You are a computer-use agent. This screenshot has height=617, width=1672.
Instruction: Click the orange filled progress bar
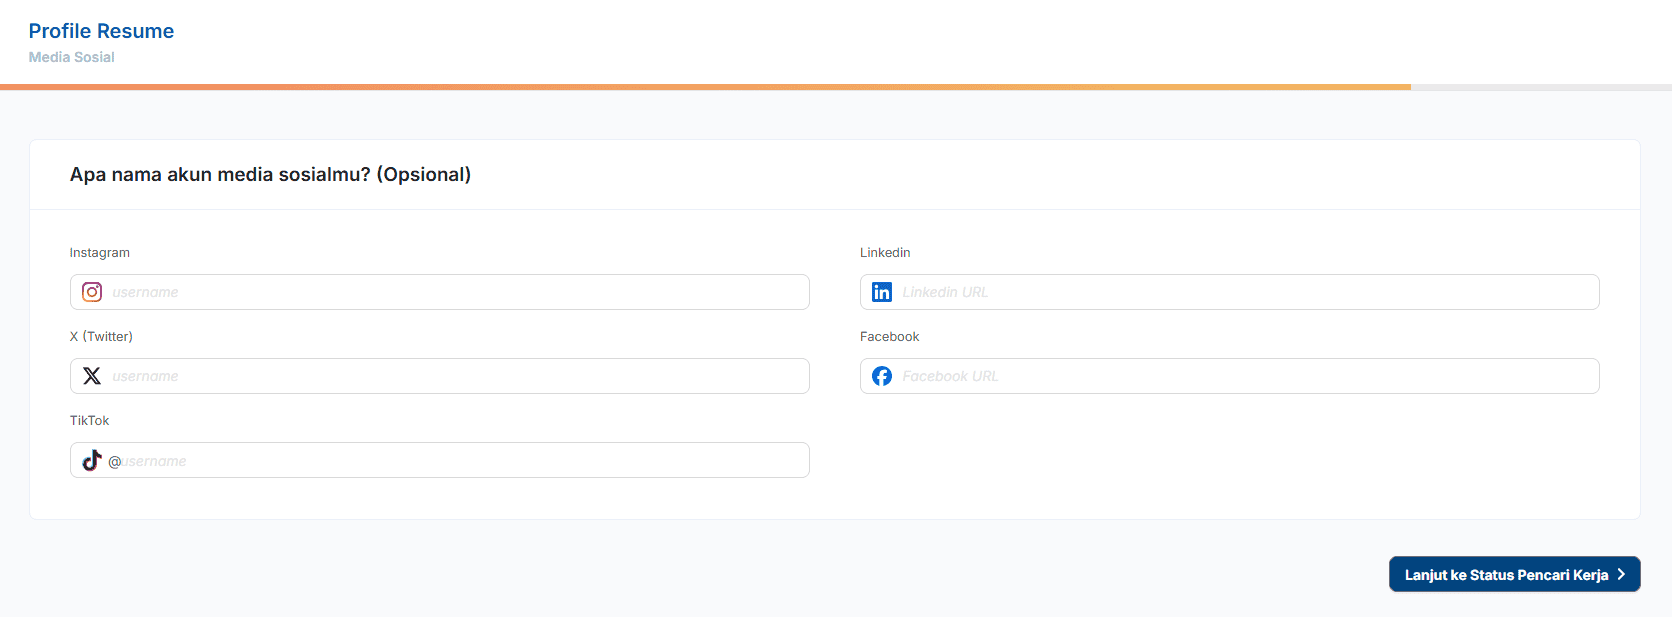(x=705, y=87)
